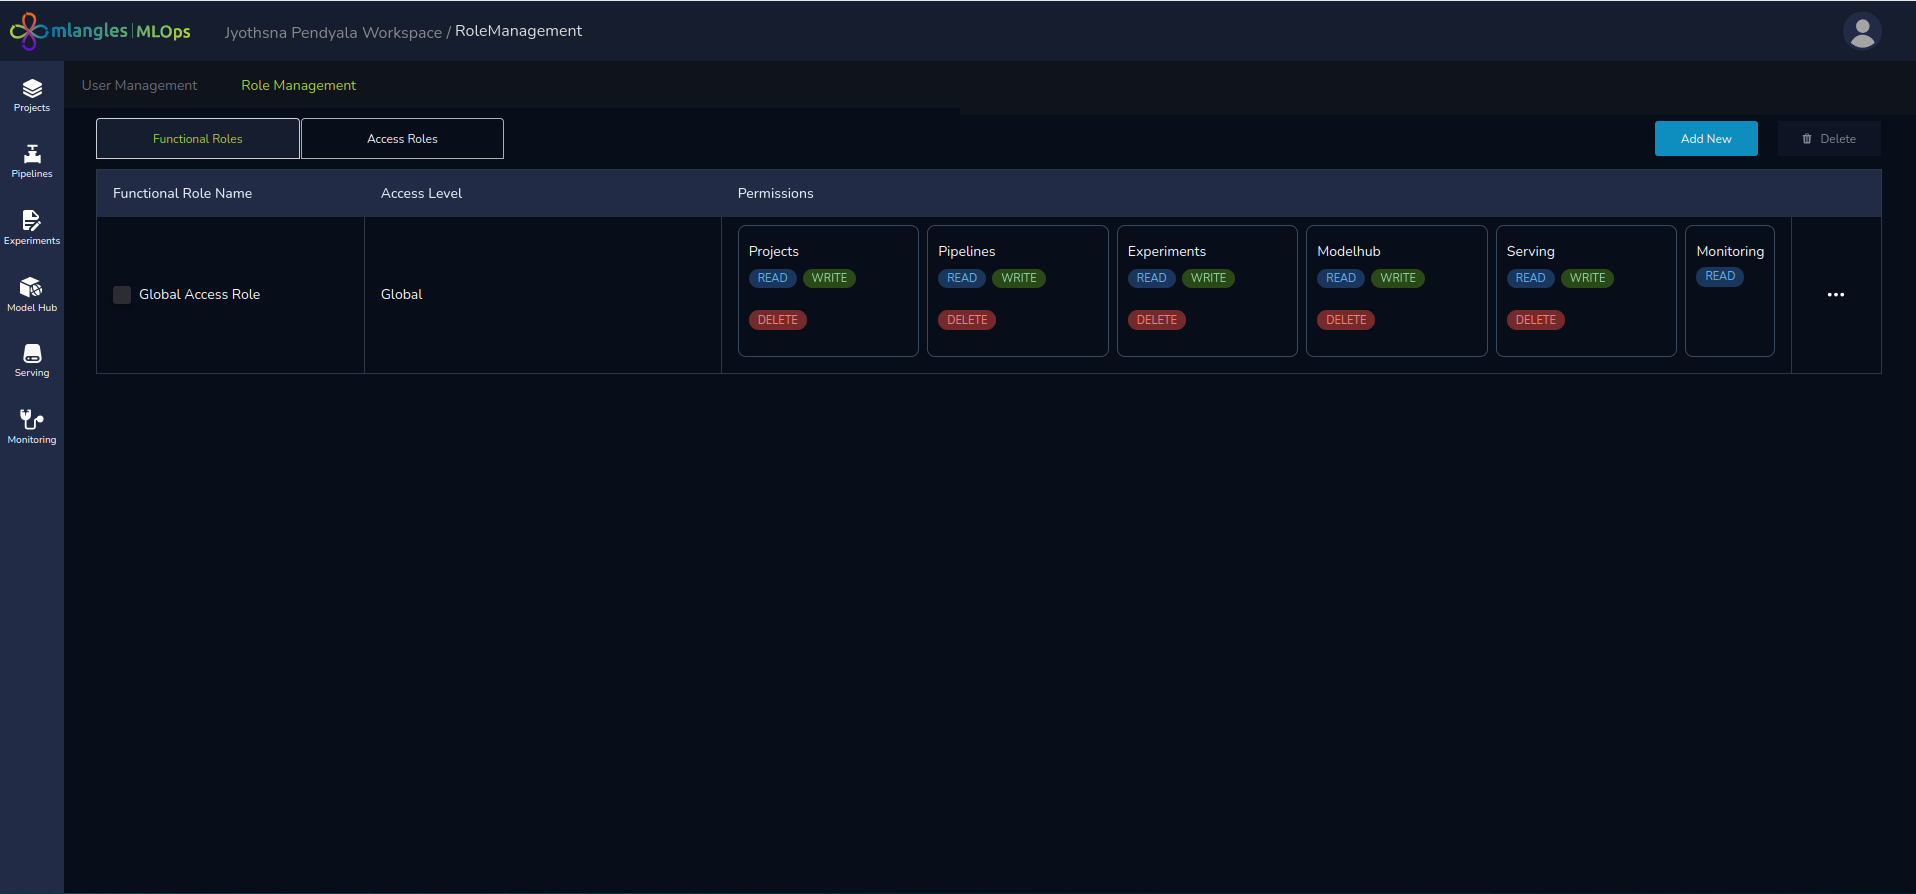Screen dimensions: 1916x894
Task: Open the Projects sidebar icon
Action: [x=32, y=95]
